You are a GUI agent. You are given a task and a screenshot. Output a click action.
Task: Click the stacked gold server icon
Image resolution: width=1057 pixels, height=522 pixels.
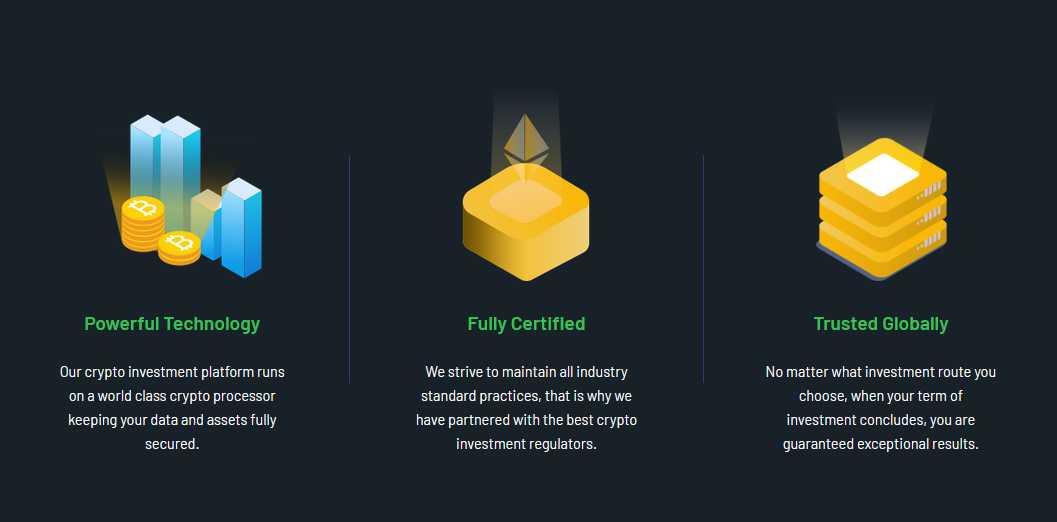point(882,209)
